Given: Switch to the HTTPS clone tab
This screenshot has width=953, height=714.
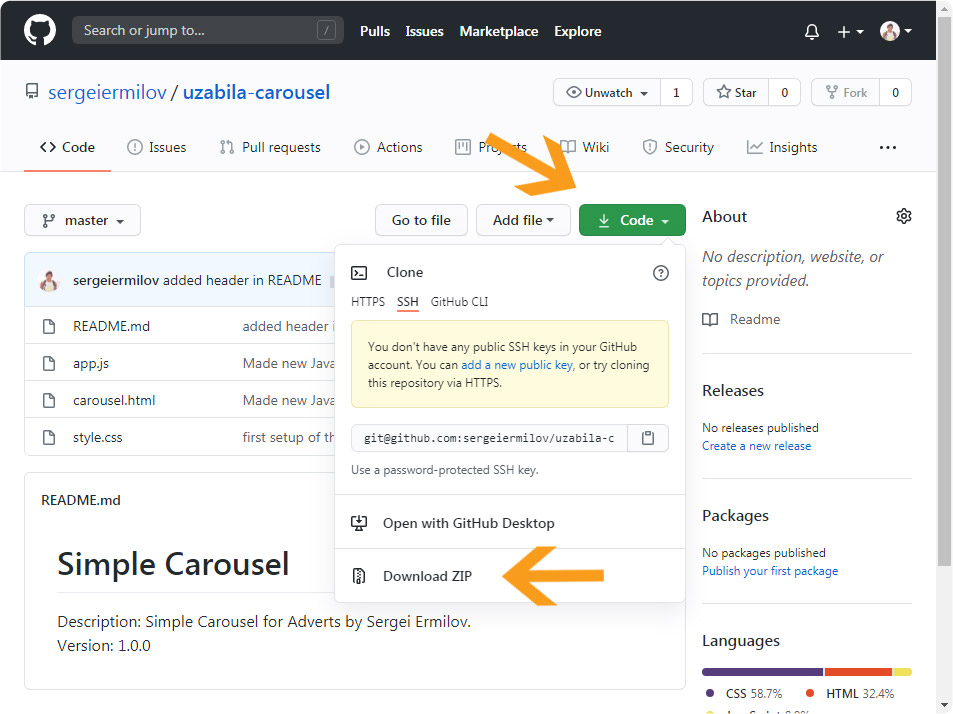Looking at the screenshot, I should pyautogui.click(x=367, y=302).
